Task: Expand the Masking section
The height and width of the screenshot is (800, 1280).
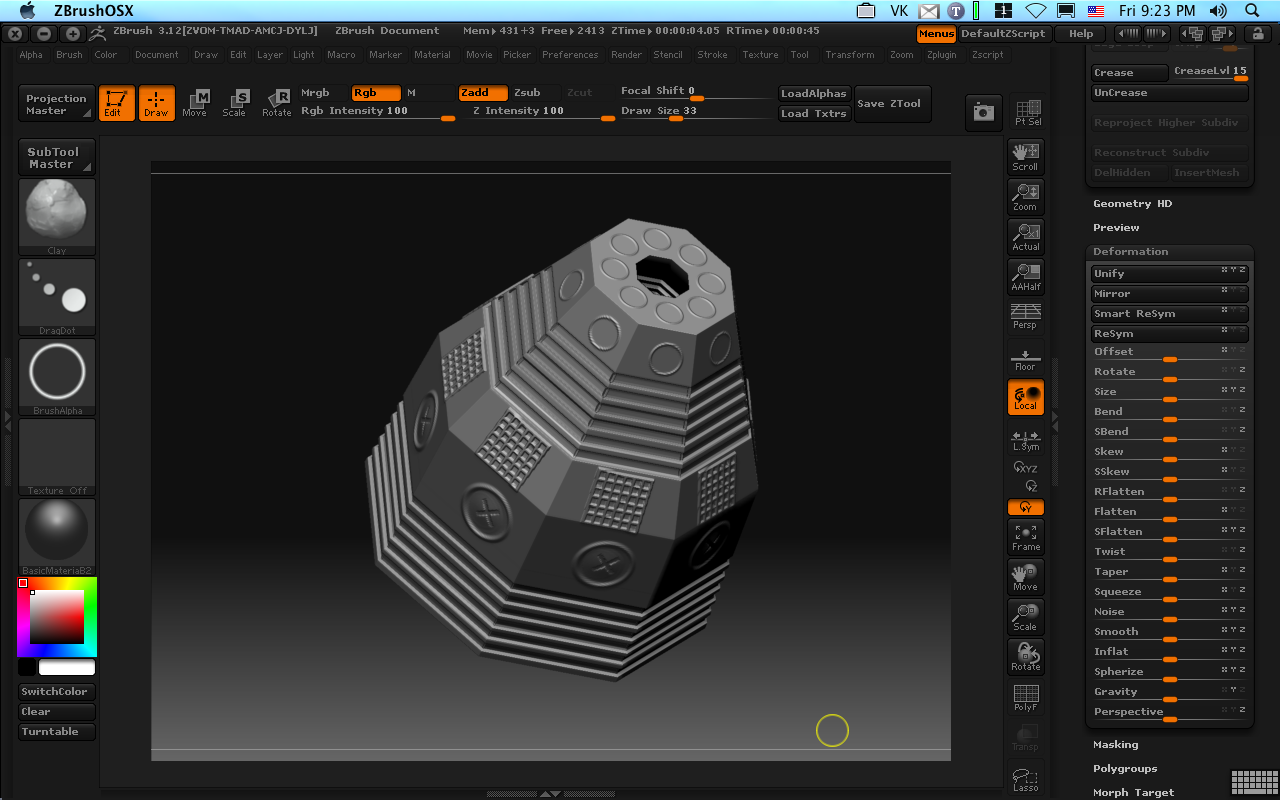Action: [1115, 744]
